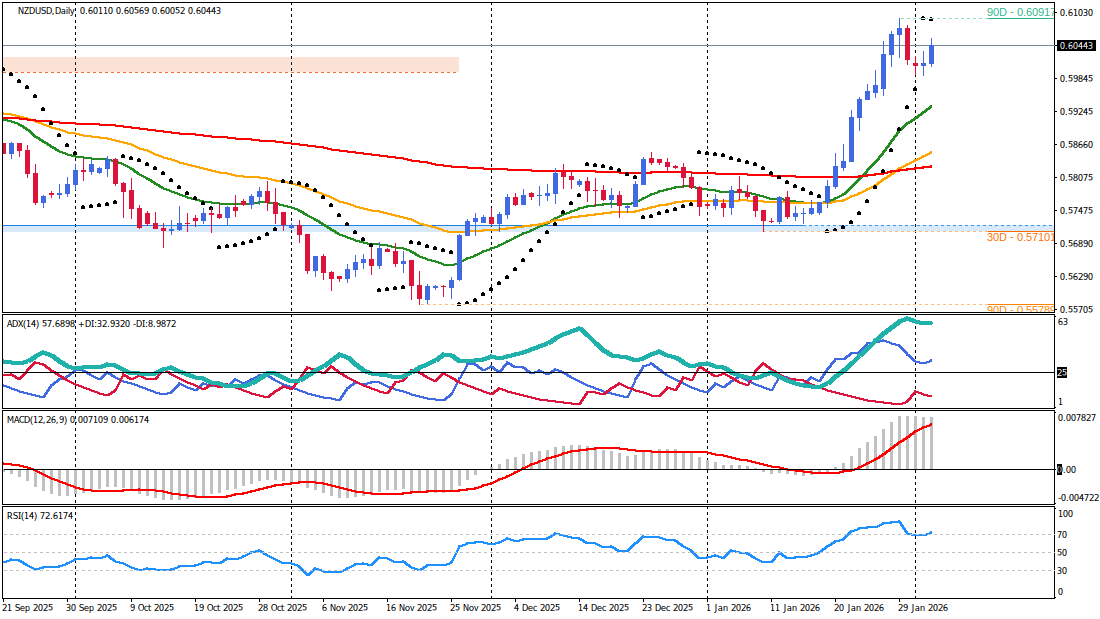
Task: Click the 20 Jan 2026 date label
Action: [x=859, y=608]
